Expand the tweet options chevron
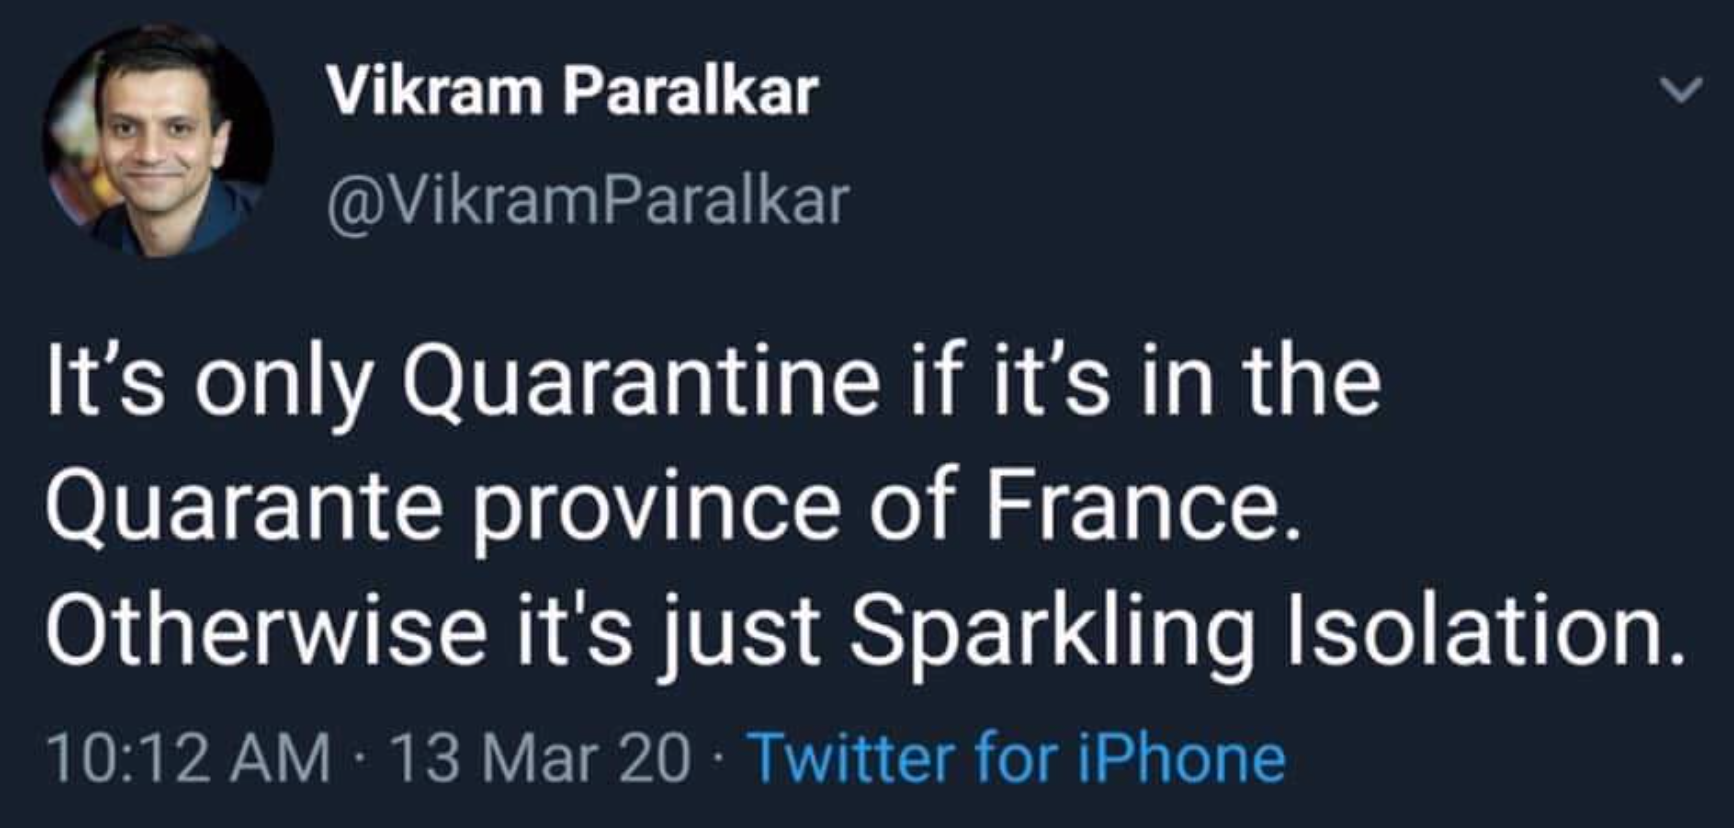Viewport: 1734px width, 828px height. (x=1680, y=90)
